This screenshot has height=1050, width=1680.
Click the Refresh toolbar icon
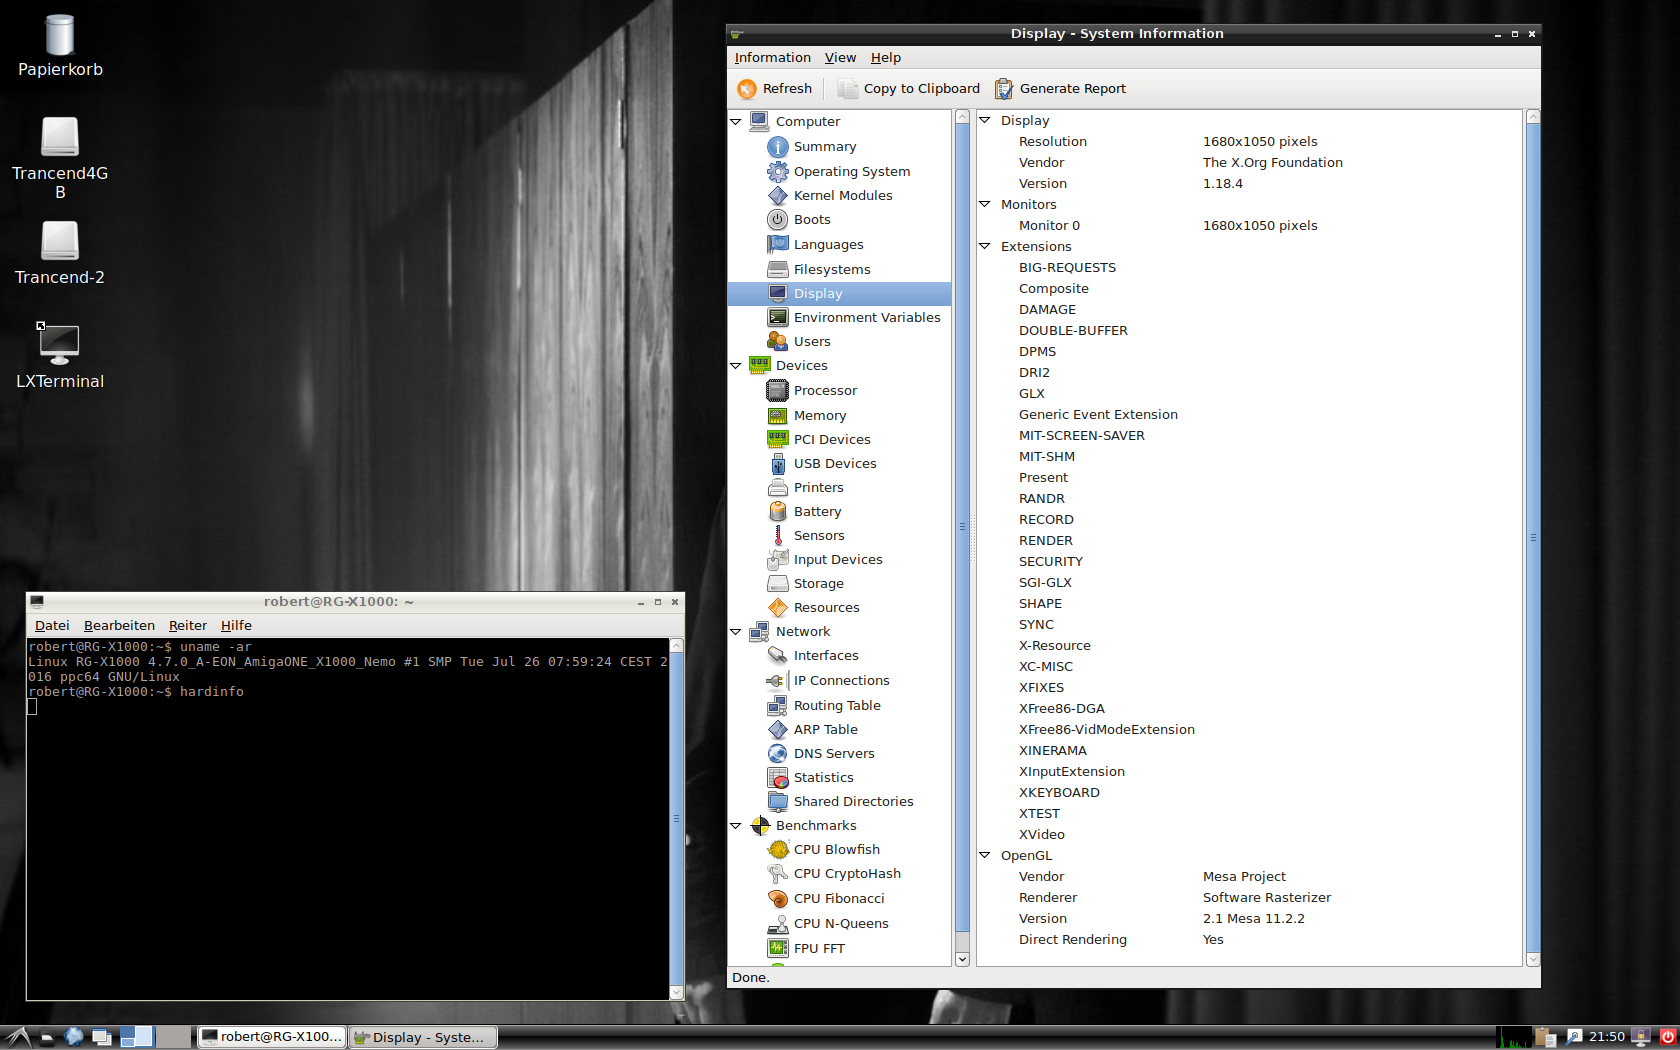click(x=747, y=89)
